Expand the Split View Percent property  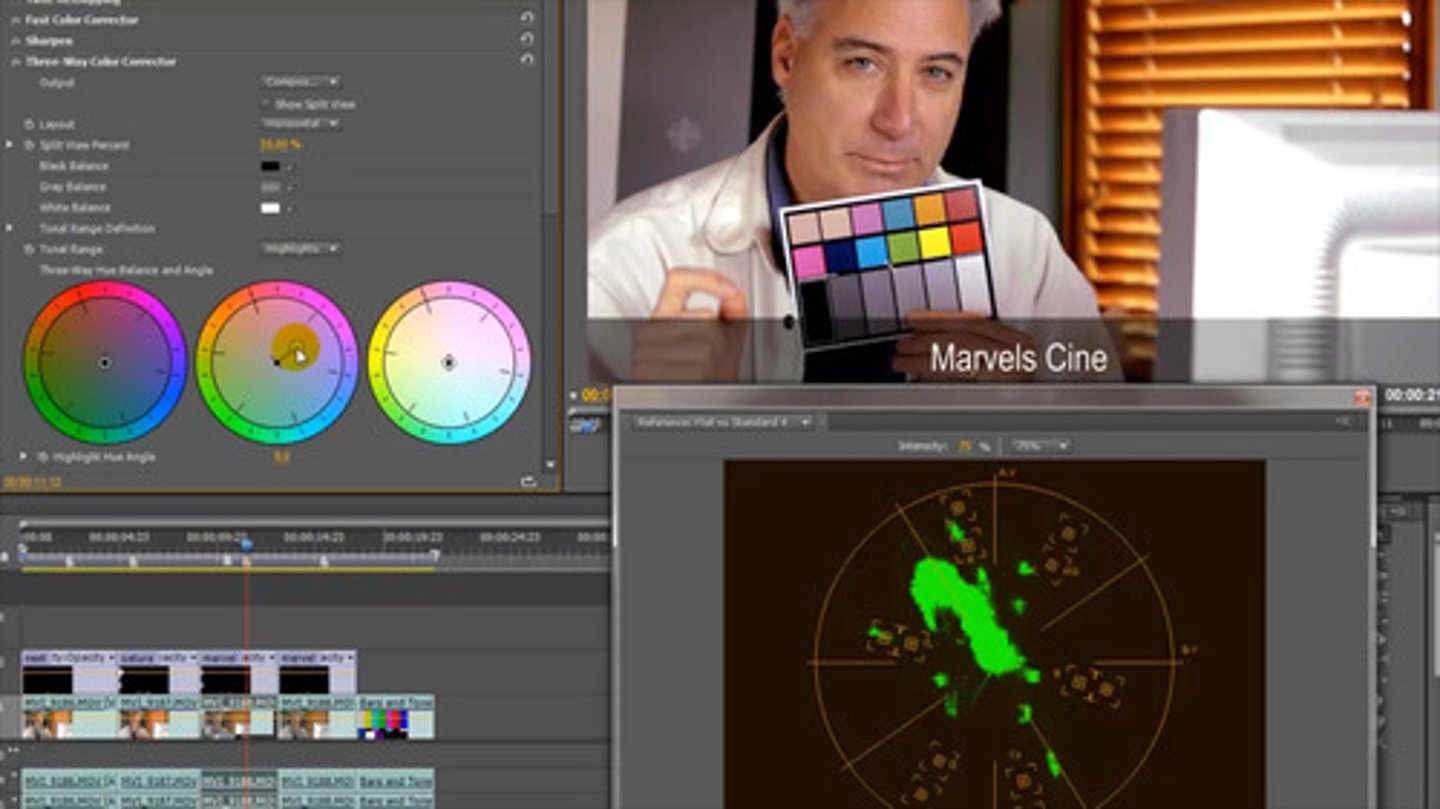[x=10, y=145]
